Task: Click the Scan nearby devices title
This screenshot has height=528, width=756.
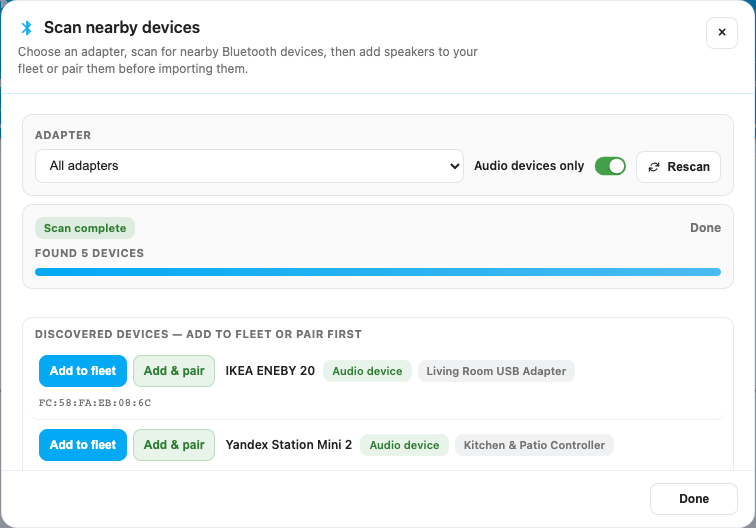Action: [x=122, y=27]
